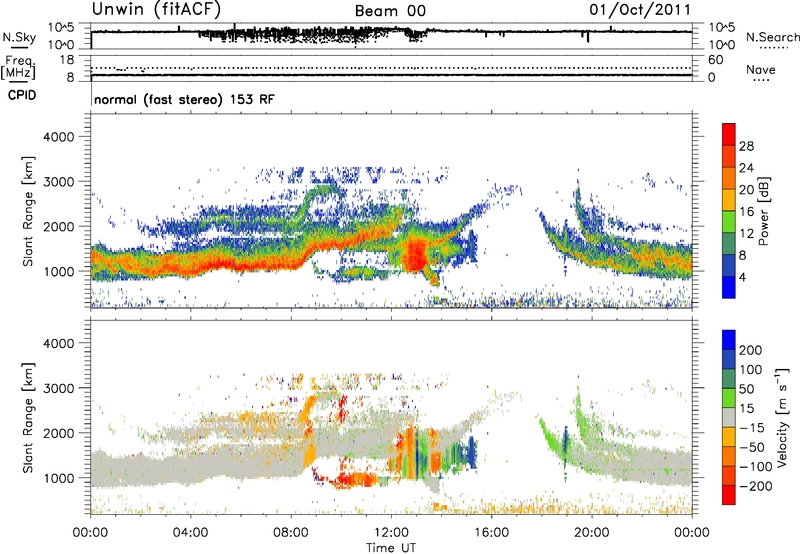Click the '-200' value on the velocity color bar
Screen dimensions: 800x554
(x=757, y=486)
